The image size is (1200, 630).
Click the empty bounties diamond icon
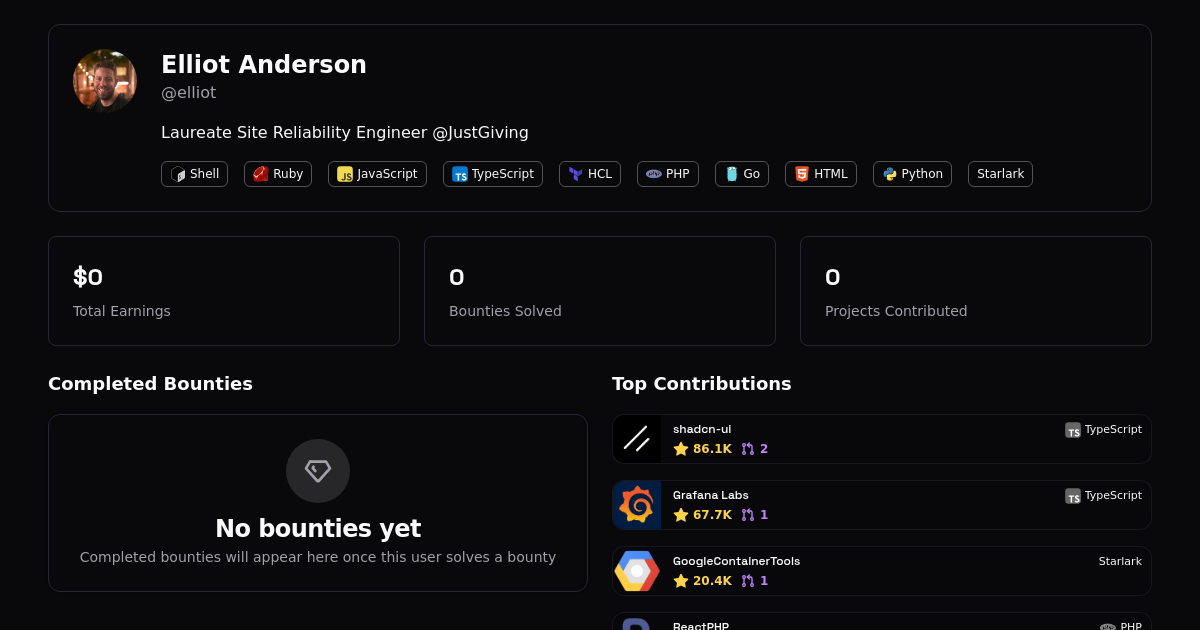pyautogui.click(x=318, y=471)
